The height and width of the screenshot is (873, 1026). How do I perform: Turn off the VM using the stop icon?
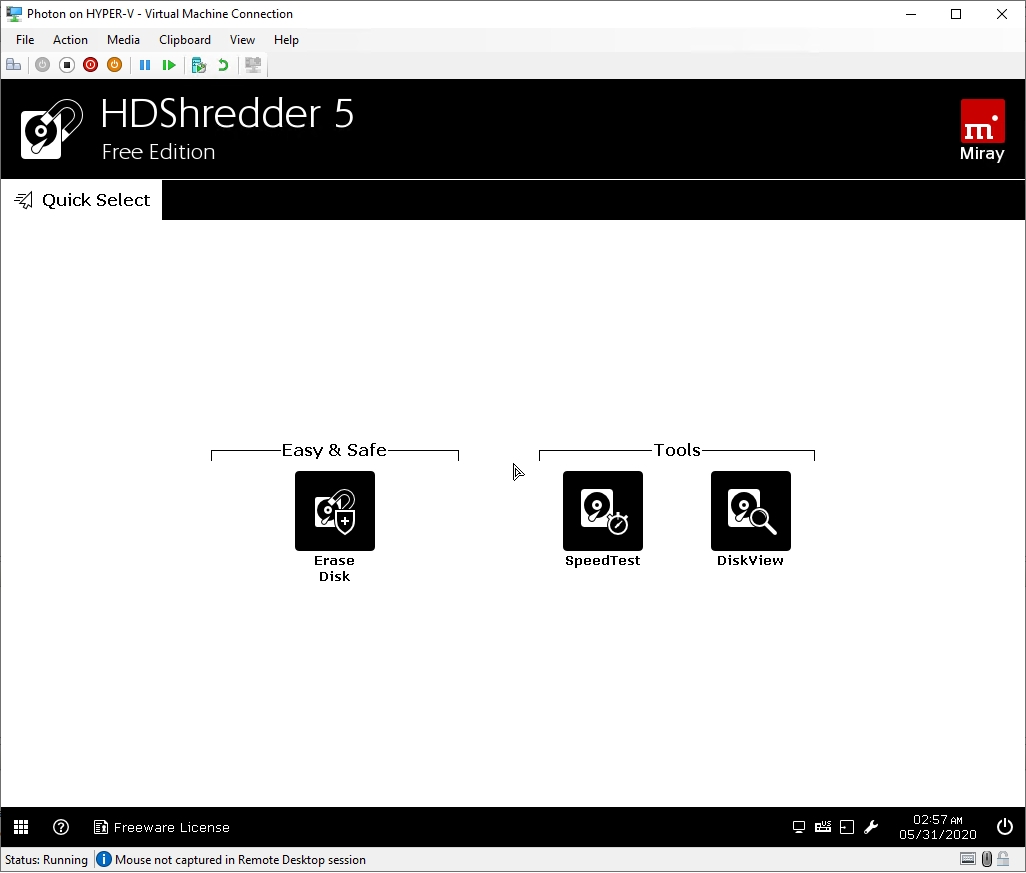(67, 65)
